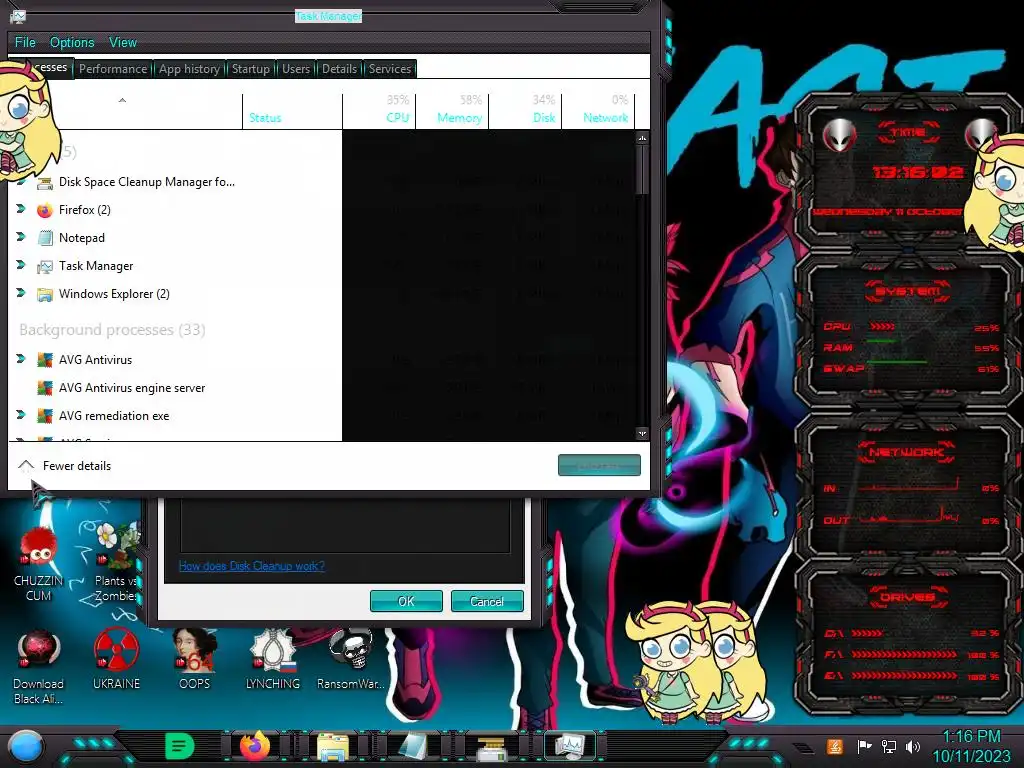1024x768 pixels.
Task: Collapse view using Fewer details arrow
Action: point(25,465)
